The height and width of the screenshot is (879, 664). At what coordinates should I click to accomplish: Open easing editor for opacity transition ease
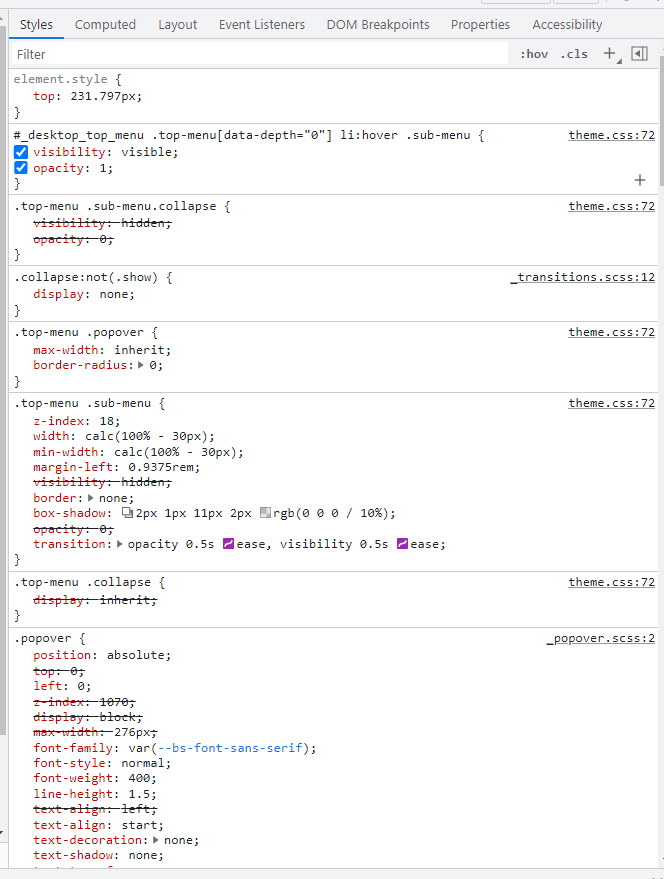228,544
